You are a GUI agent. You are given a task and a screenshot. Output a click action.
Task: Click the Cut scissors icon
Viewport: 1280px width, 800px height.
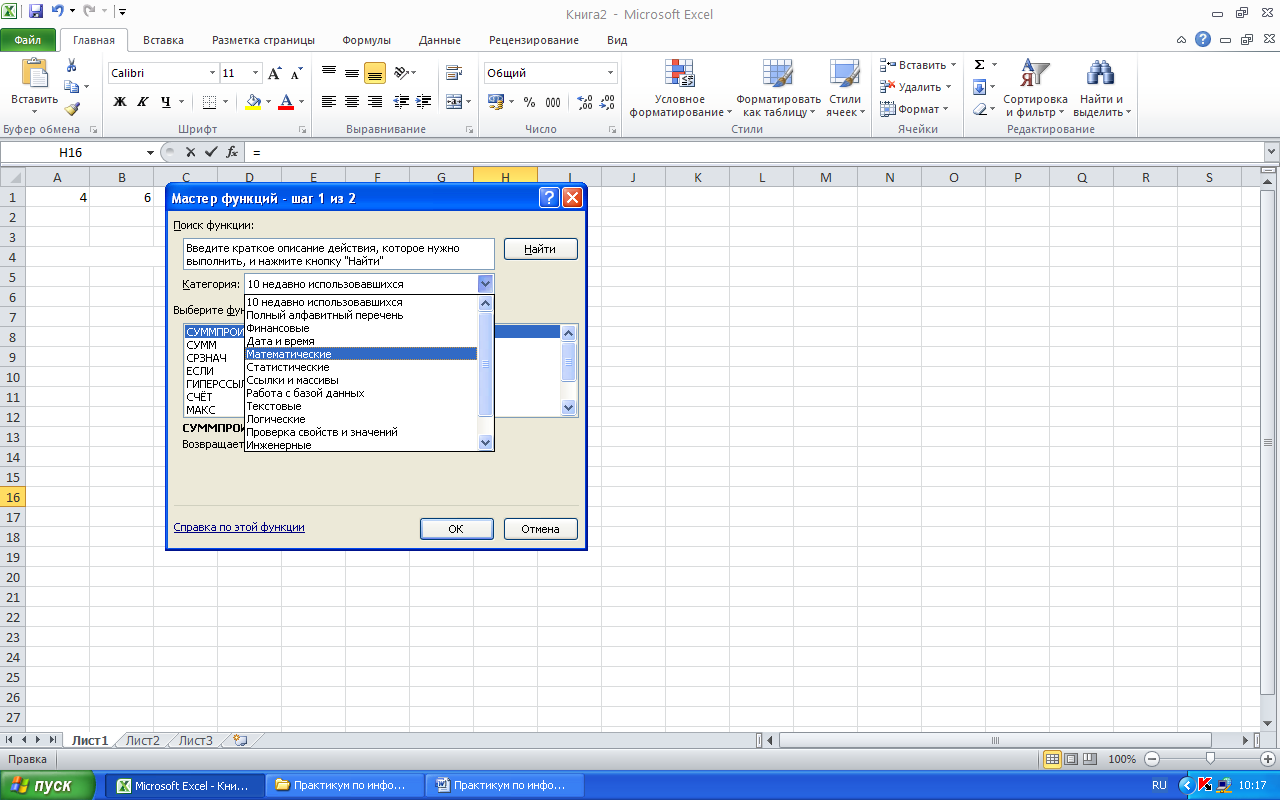pyautogui.click(x=72, y=65)
